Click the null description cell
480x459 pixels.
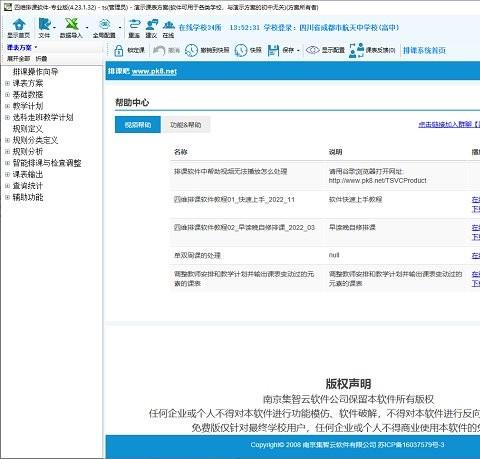point(334,255)
